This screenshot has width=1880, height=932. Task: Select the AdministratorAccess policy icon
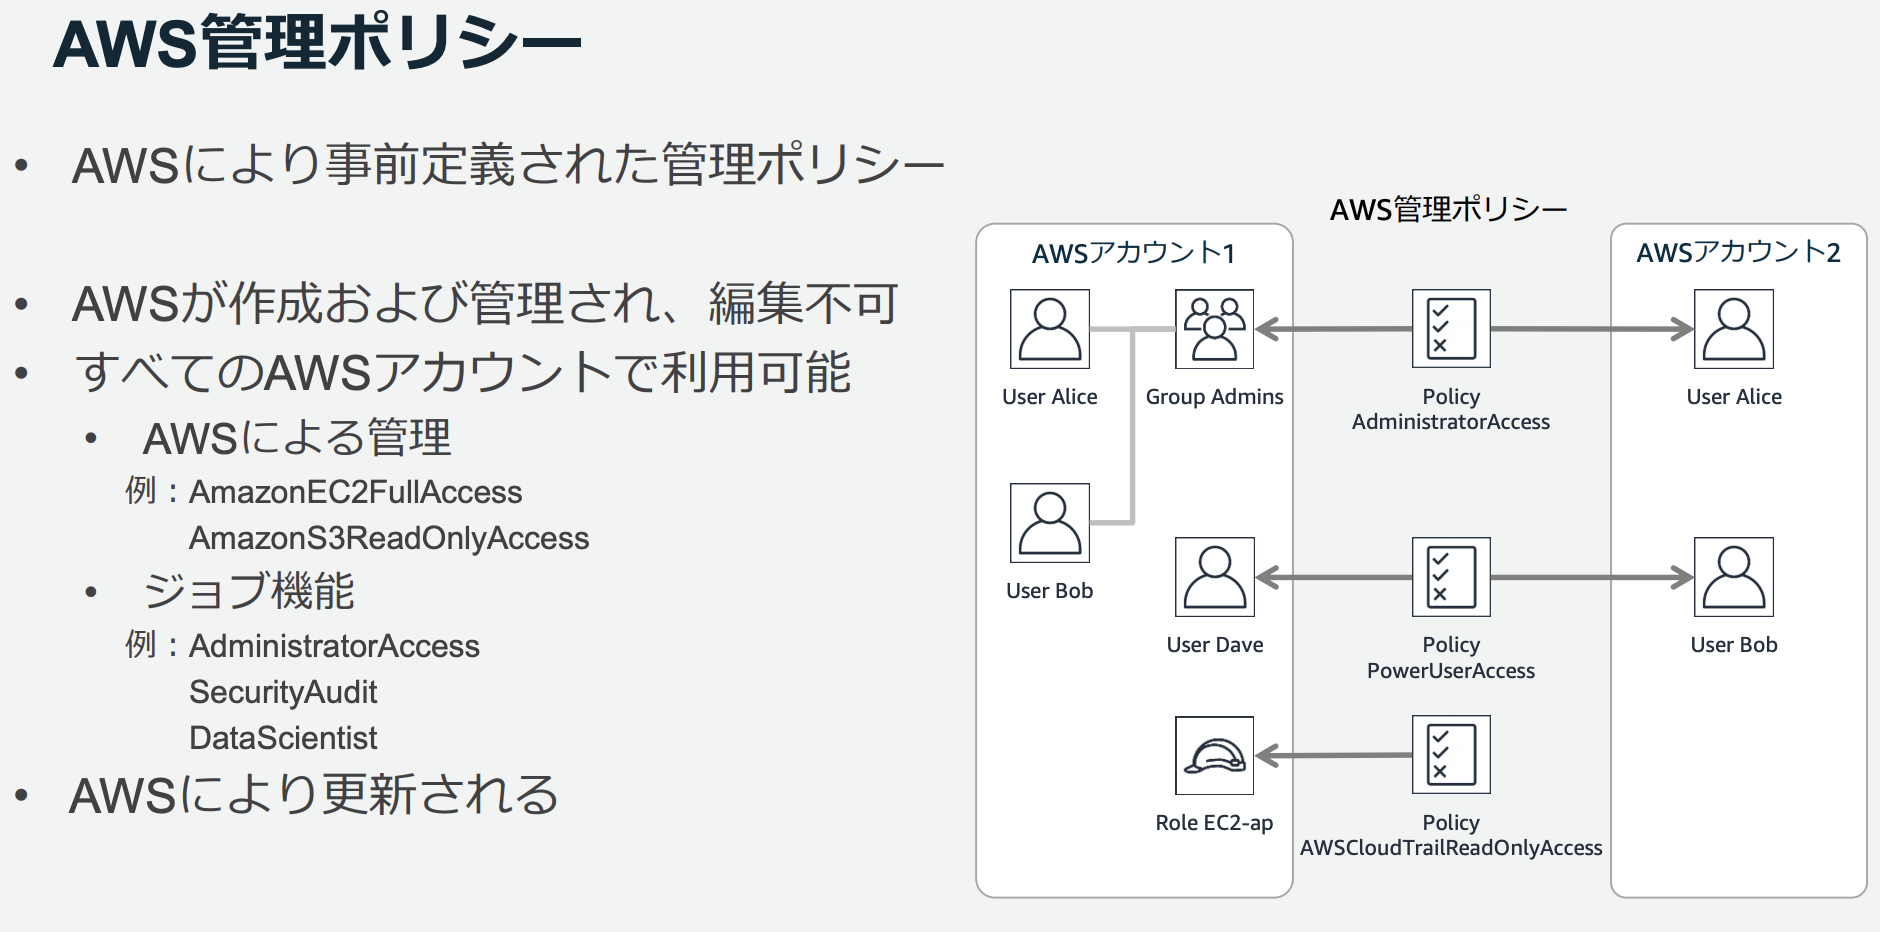click(x=1451, y=329)
